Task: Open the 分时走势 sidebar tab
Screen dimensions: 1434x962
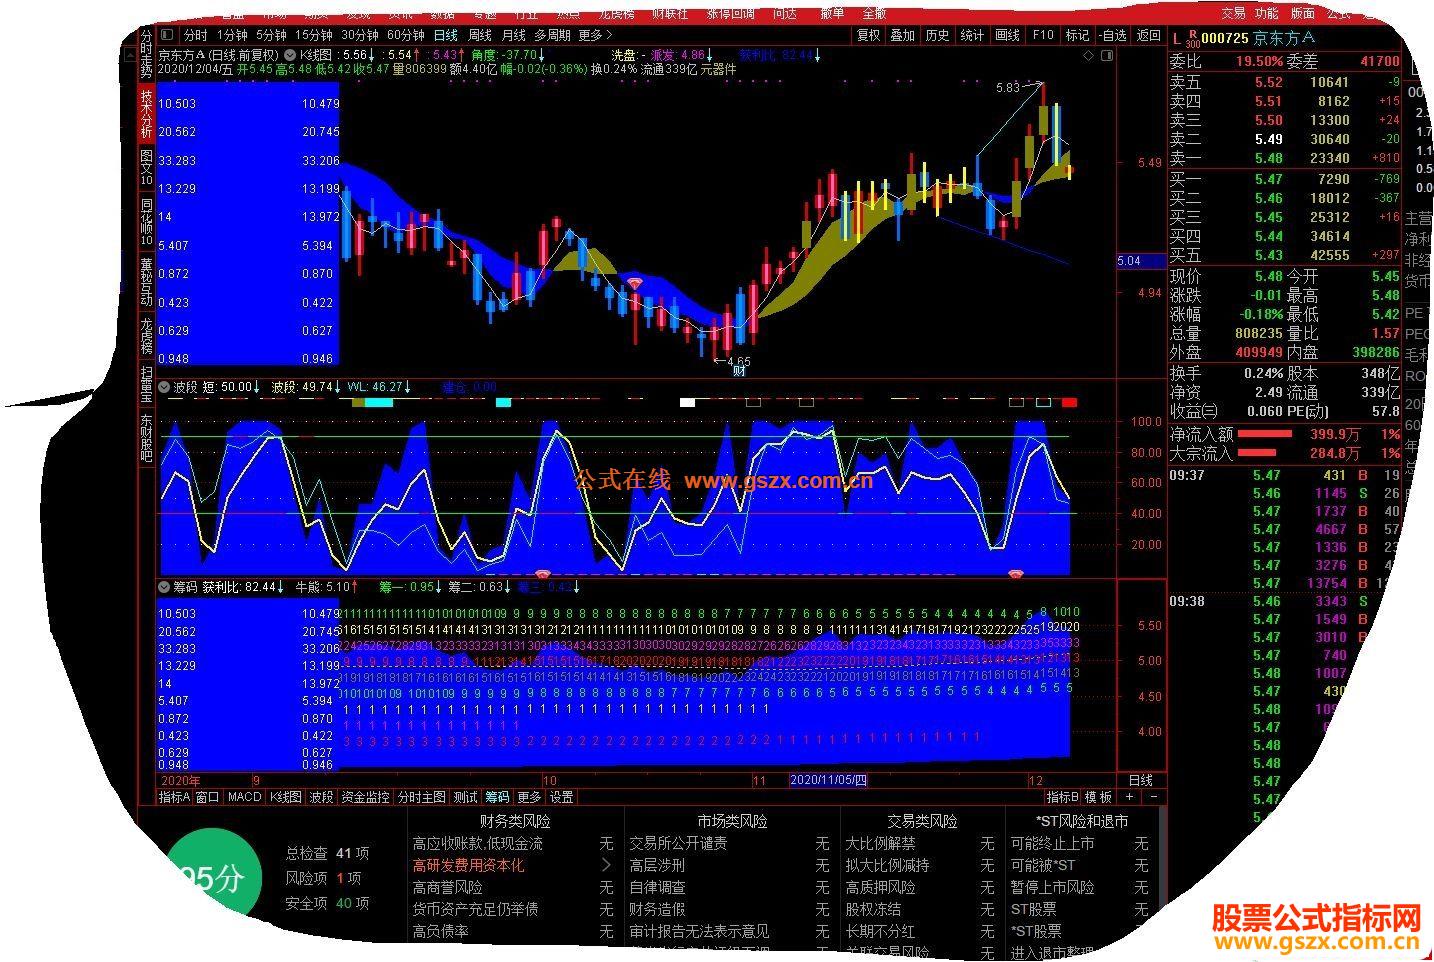Action: (x=146, y=55)
